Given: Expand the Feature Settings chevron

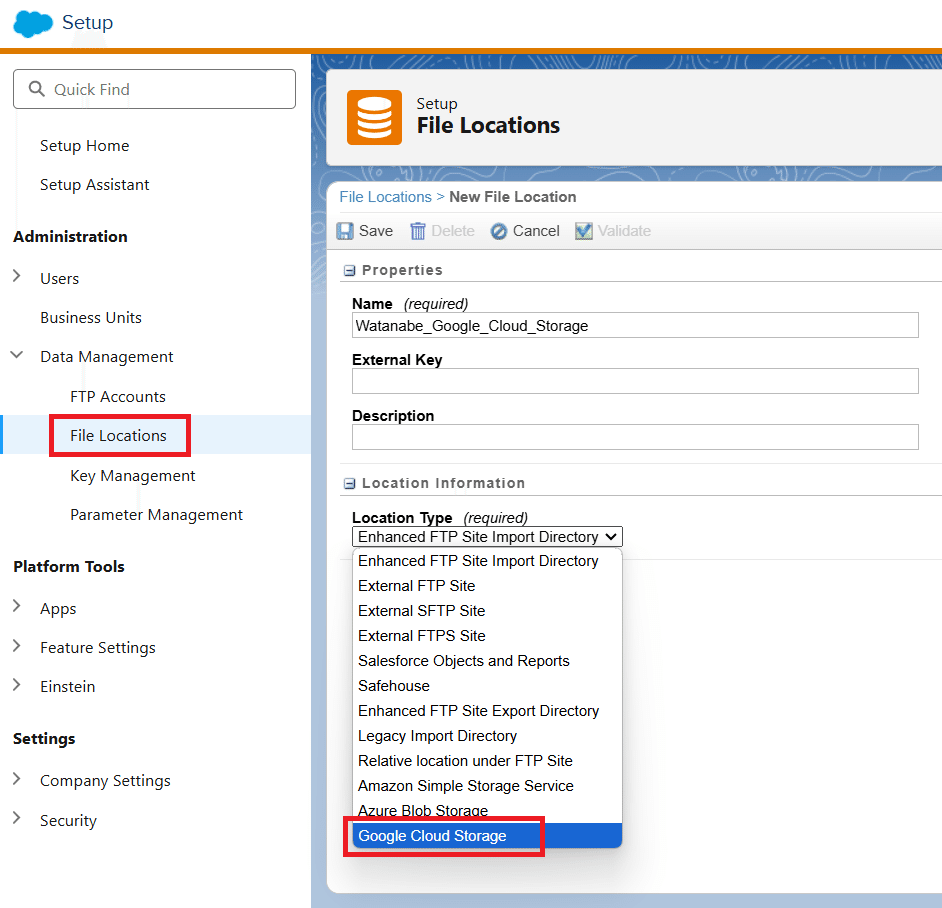Looking at the screenshot, I should point(17,646).
